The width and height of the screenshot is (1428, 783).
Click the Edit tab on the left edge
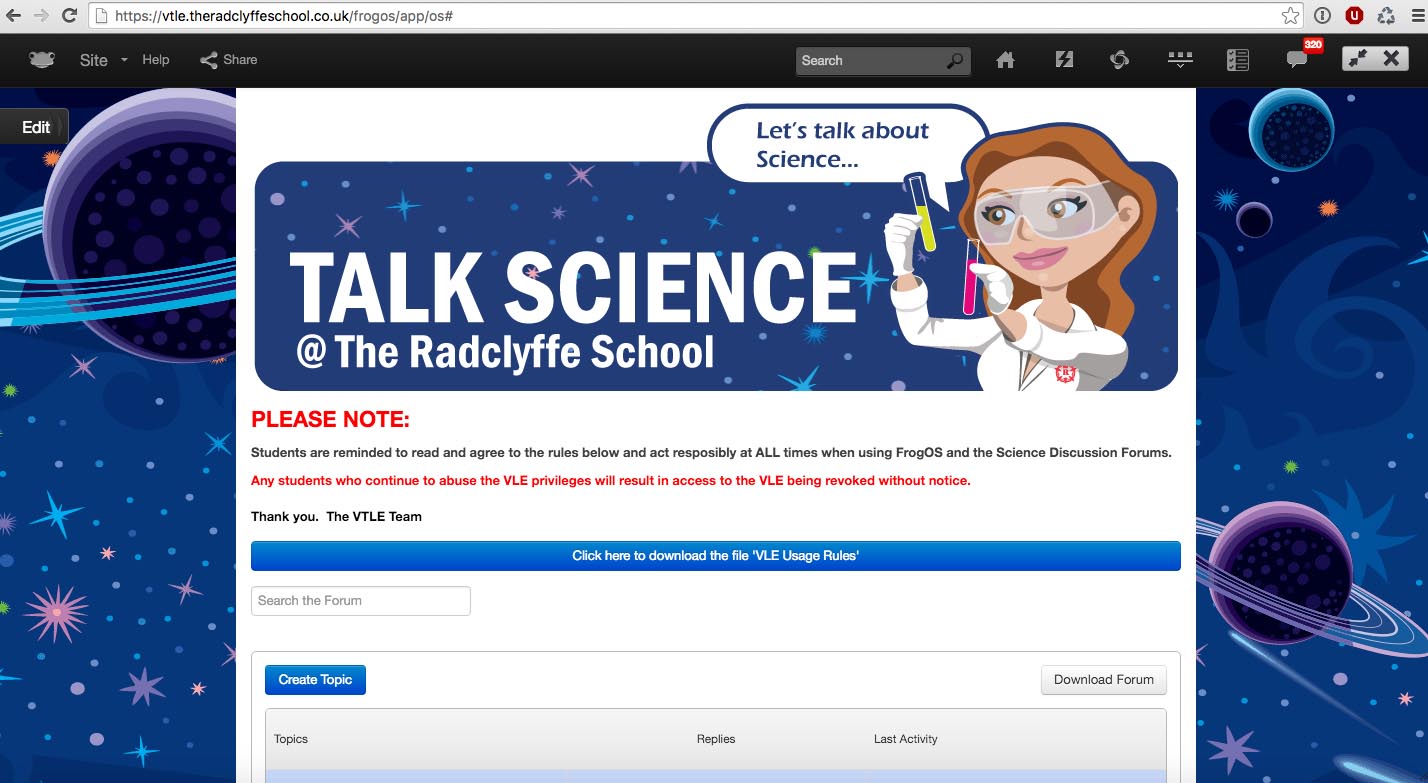coord(35,127)
